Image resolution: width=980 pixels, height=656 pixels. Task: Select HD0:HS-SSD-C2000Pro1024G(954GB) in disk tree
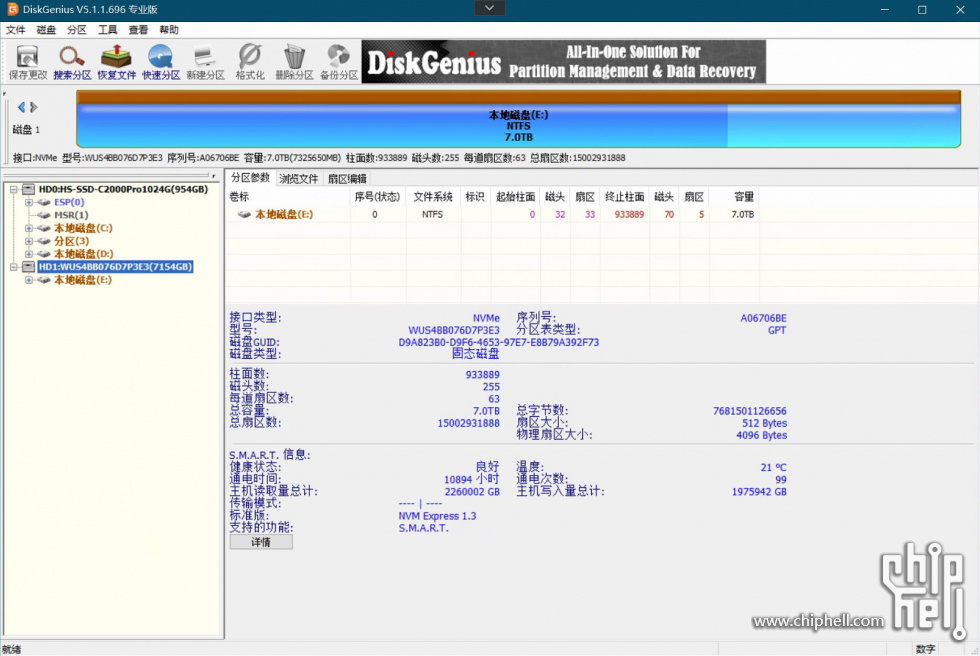[123, 189]
